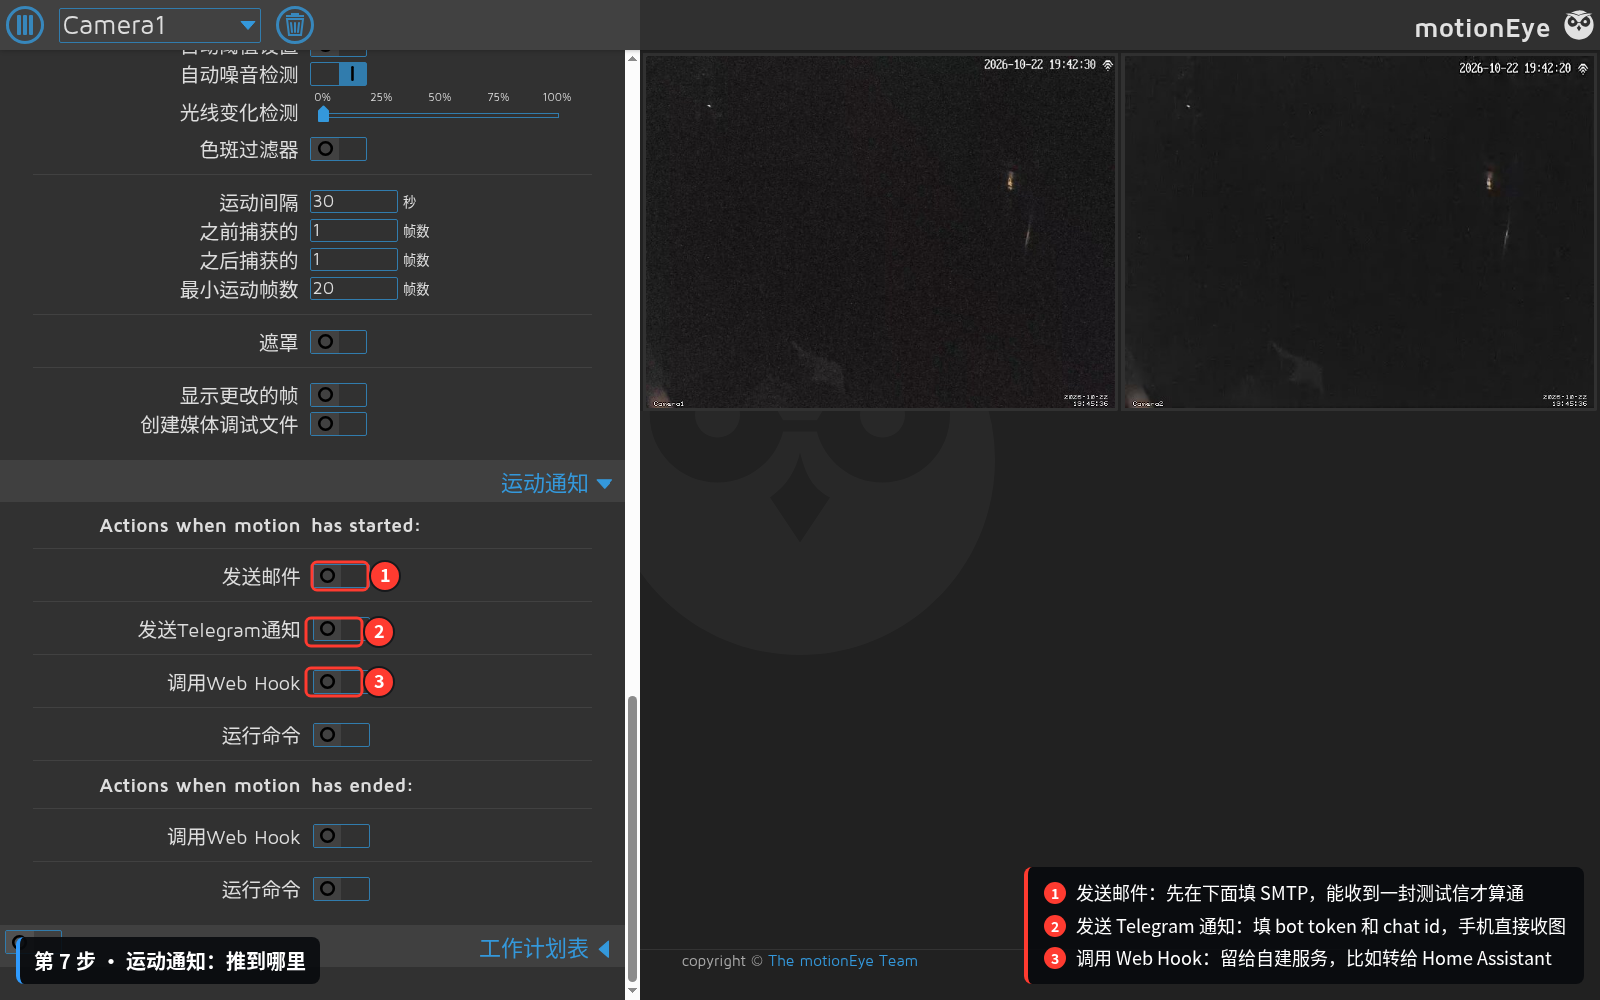Toggle 运行命令 under motion has ended
The width and height of the screenshot is (1600, 1000).
pyautogui.click(x=341, y=889)
